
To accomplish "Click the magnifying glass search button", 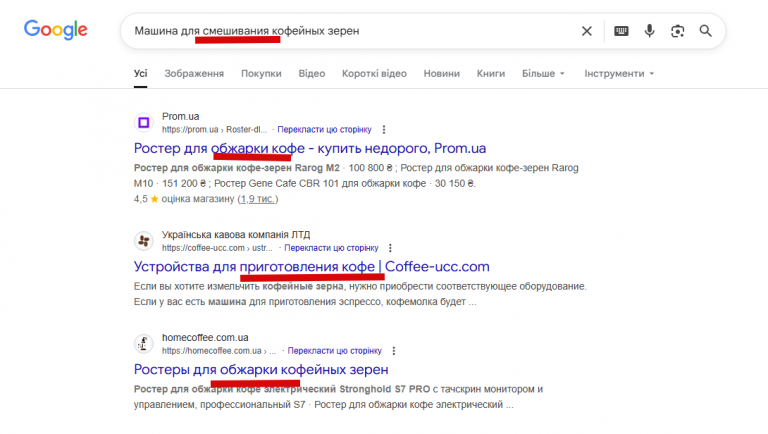I will point(705,31).
